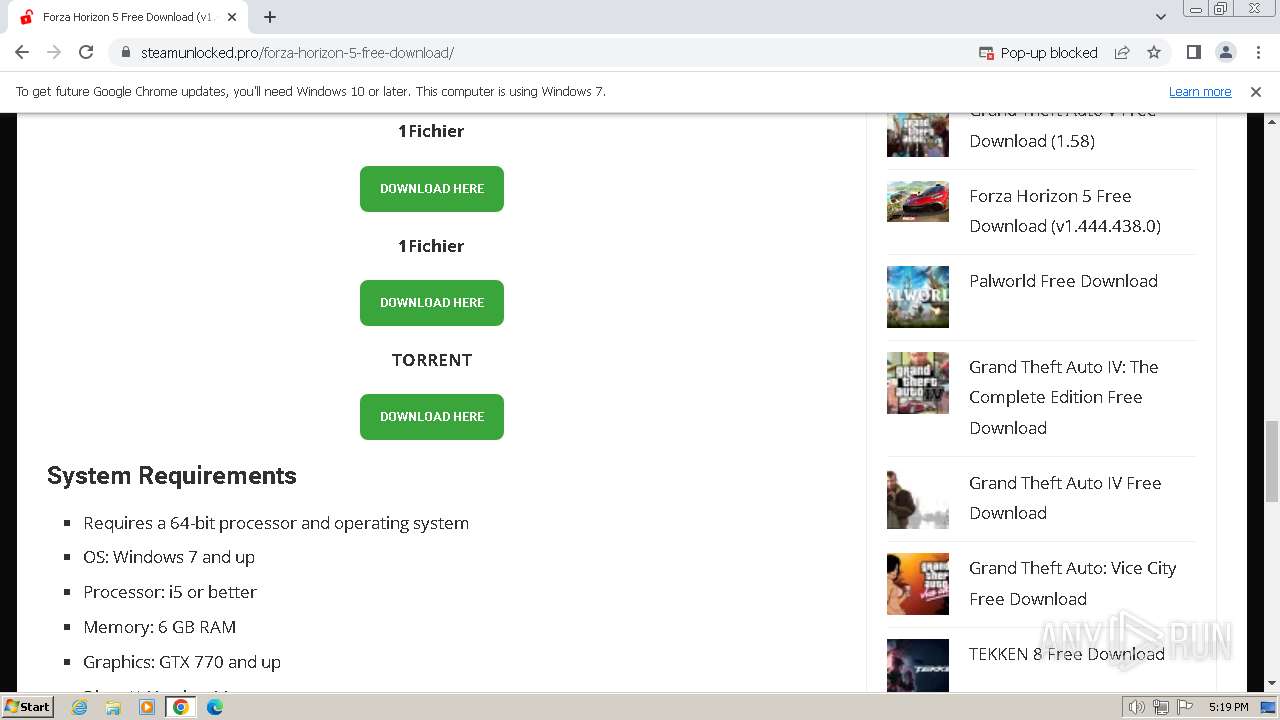This screenshot has width=1280, height=720.
Task: Select the Forza Horizon 5 Free Download tab
Action: coord(127,17)
